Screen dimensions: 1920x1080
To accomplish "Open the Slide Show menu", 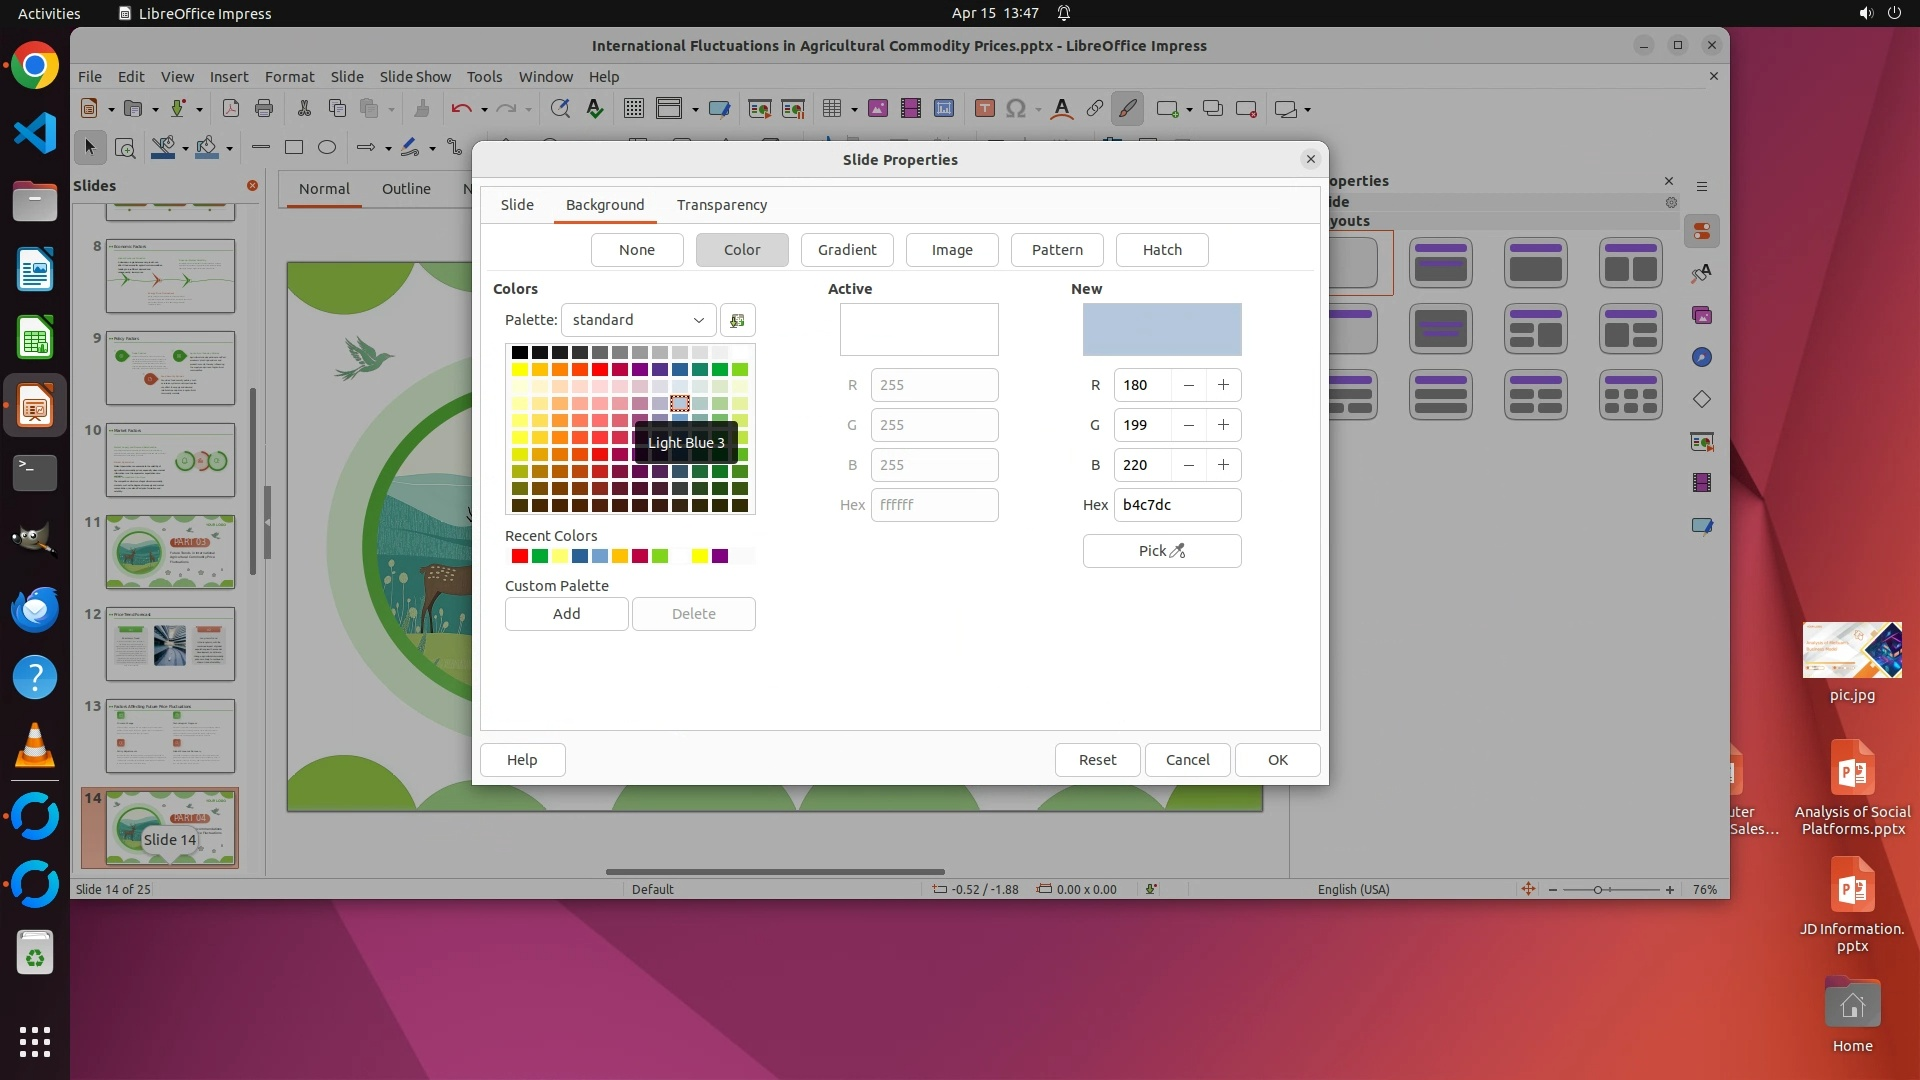I will [x=415, y=77].
